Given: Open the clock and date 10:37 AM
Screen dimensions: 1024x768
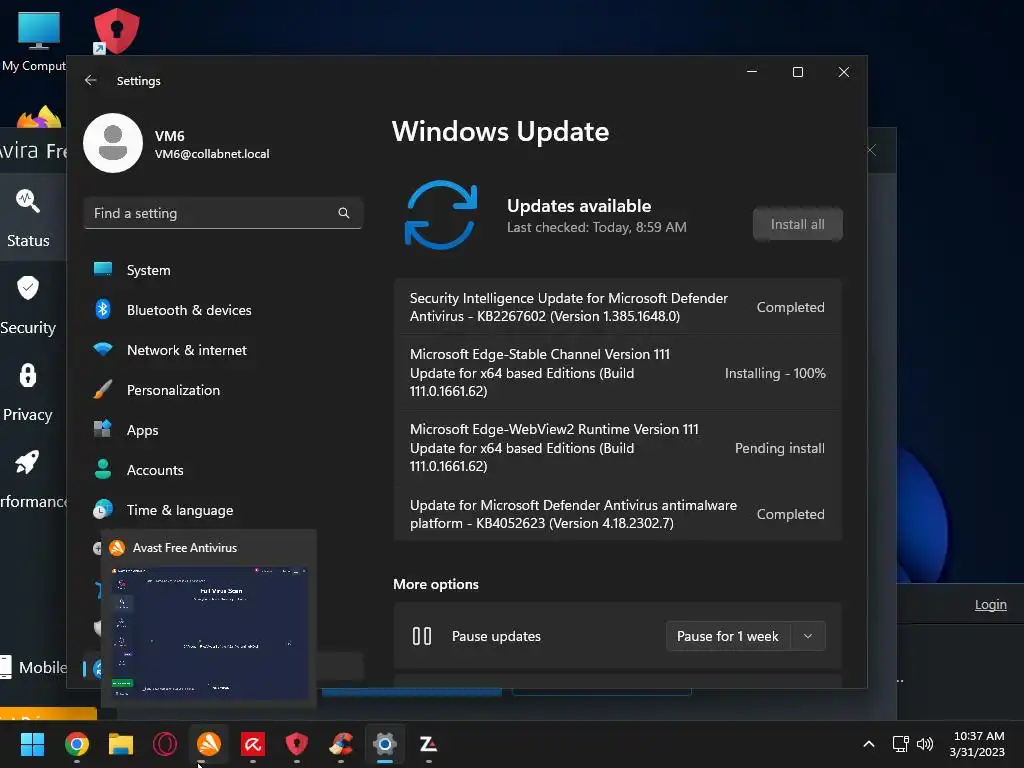Looking at the screenshot, I should click(x=977, y=744).
